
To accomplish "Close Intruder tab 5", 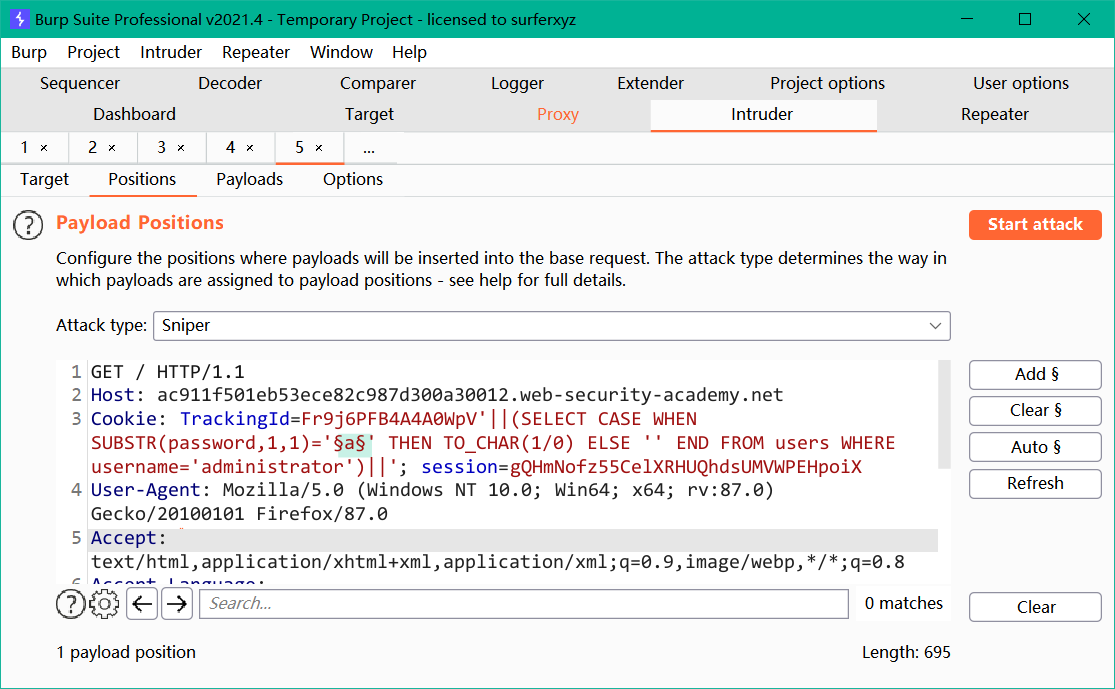I will coord(319,148).
